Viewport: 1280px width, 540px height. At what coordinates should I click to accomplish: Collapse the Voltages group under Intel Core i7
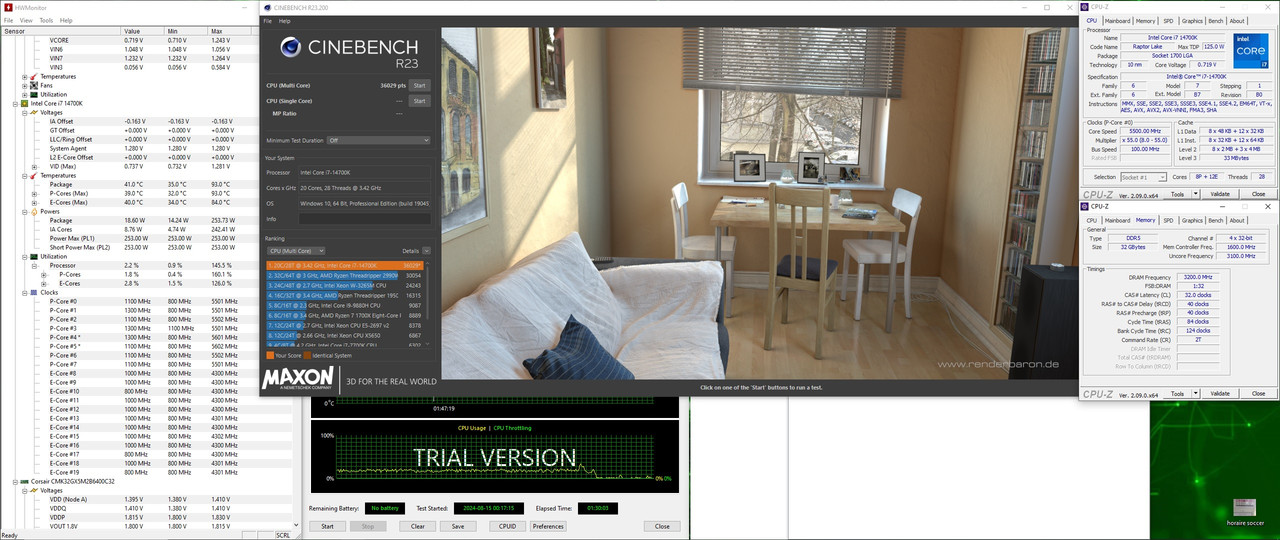[25, 112]
